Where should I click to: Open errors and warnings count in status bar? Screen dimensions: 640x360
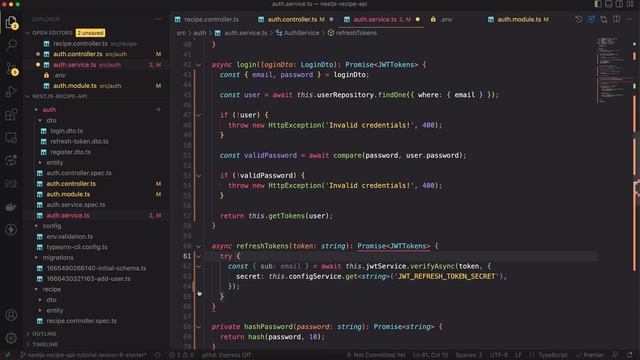(x=182, y=355)
